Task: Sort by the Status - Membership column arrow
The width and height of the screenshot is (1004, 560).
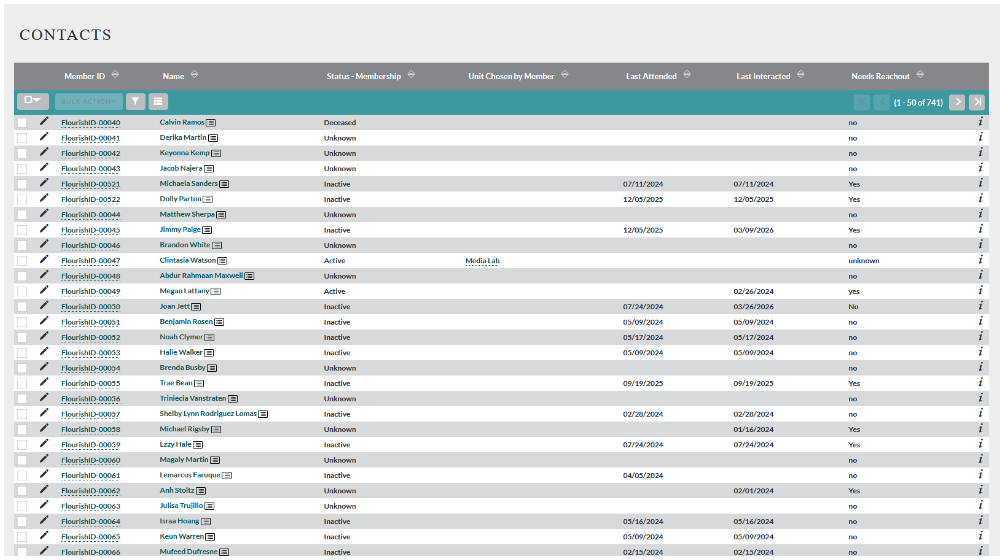Action: [412, 75]
